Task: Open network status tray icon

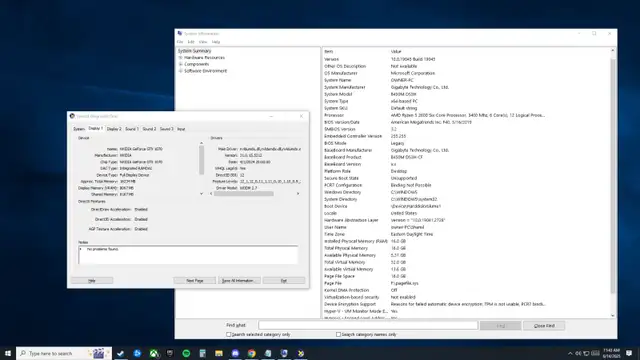Action: pyautogui.click(x=586, y=353)
